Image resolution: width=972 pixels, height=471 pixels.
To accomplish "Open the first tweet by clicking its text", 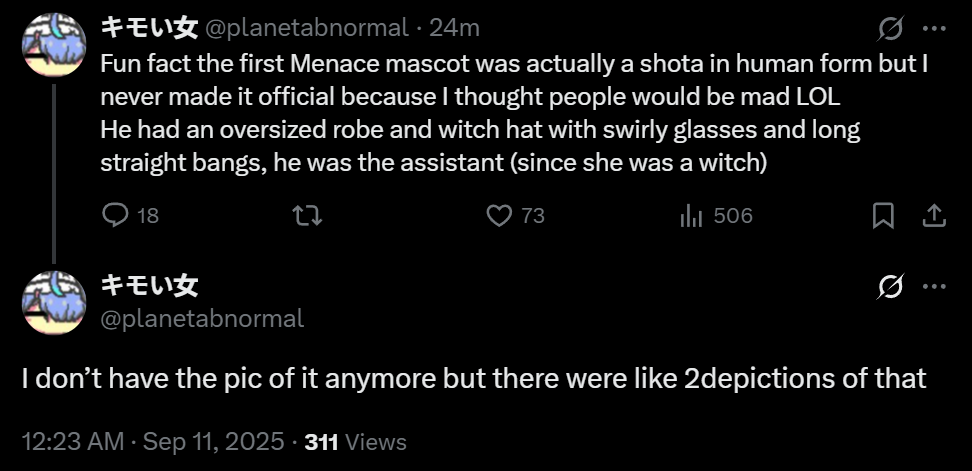I will [x=514, y=113].
